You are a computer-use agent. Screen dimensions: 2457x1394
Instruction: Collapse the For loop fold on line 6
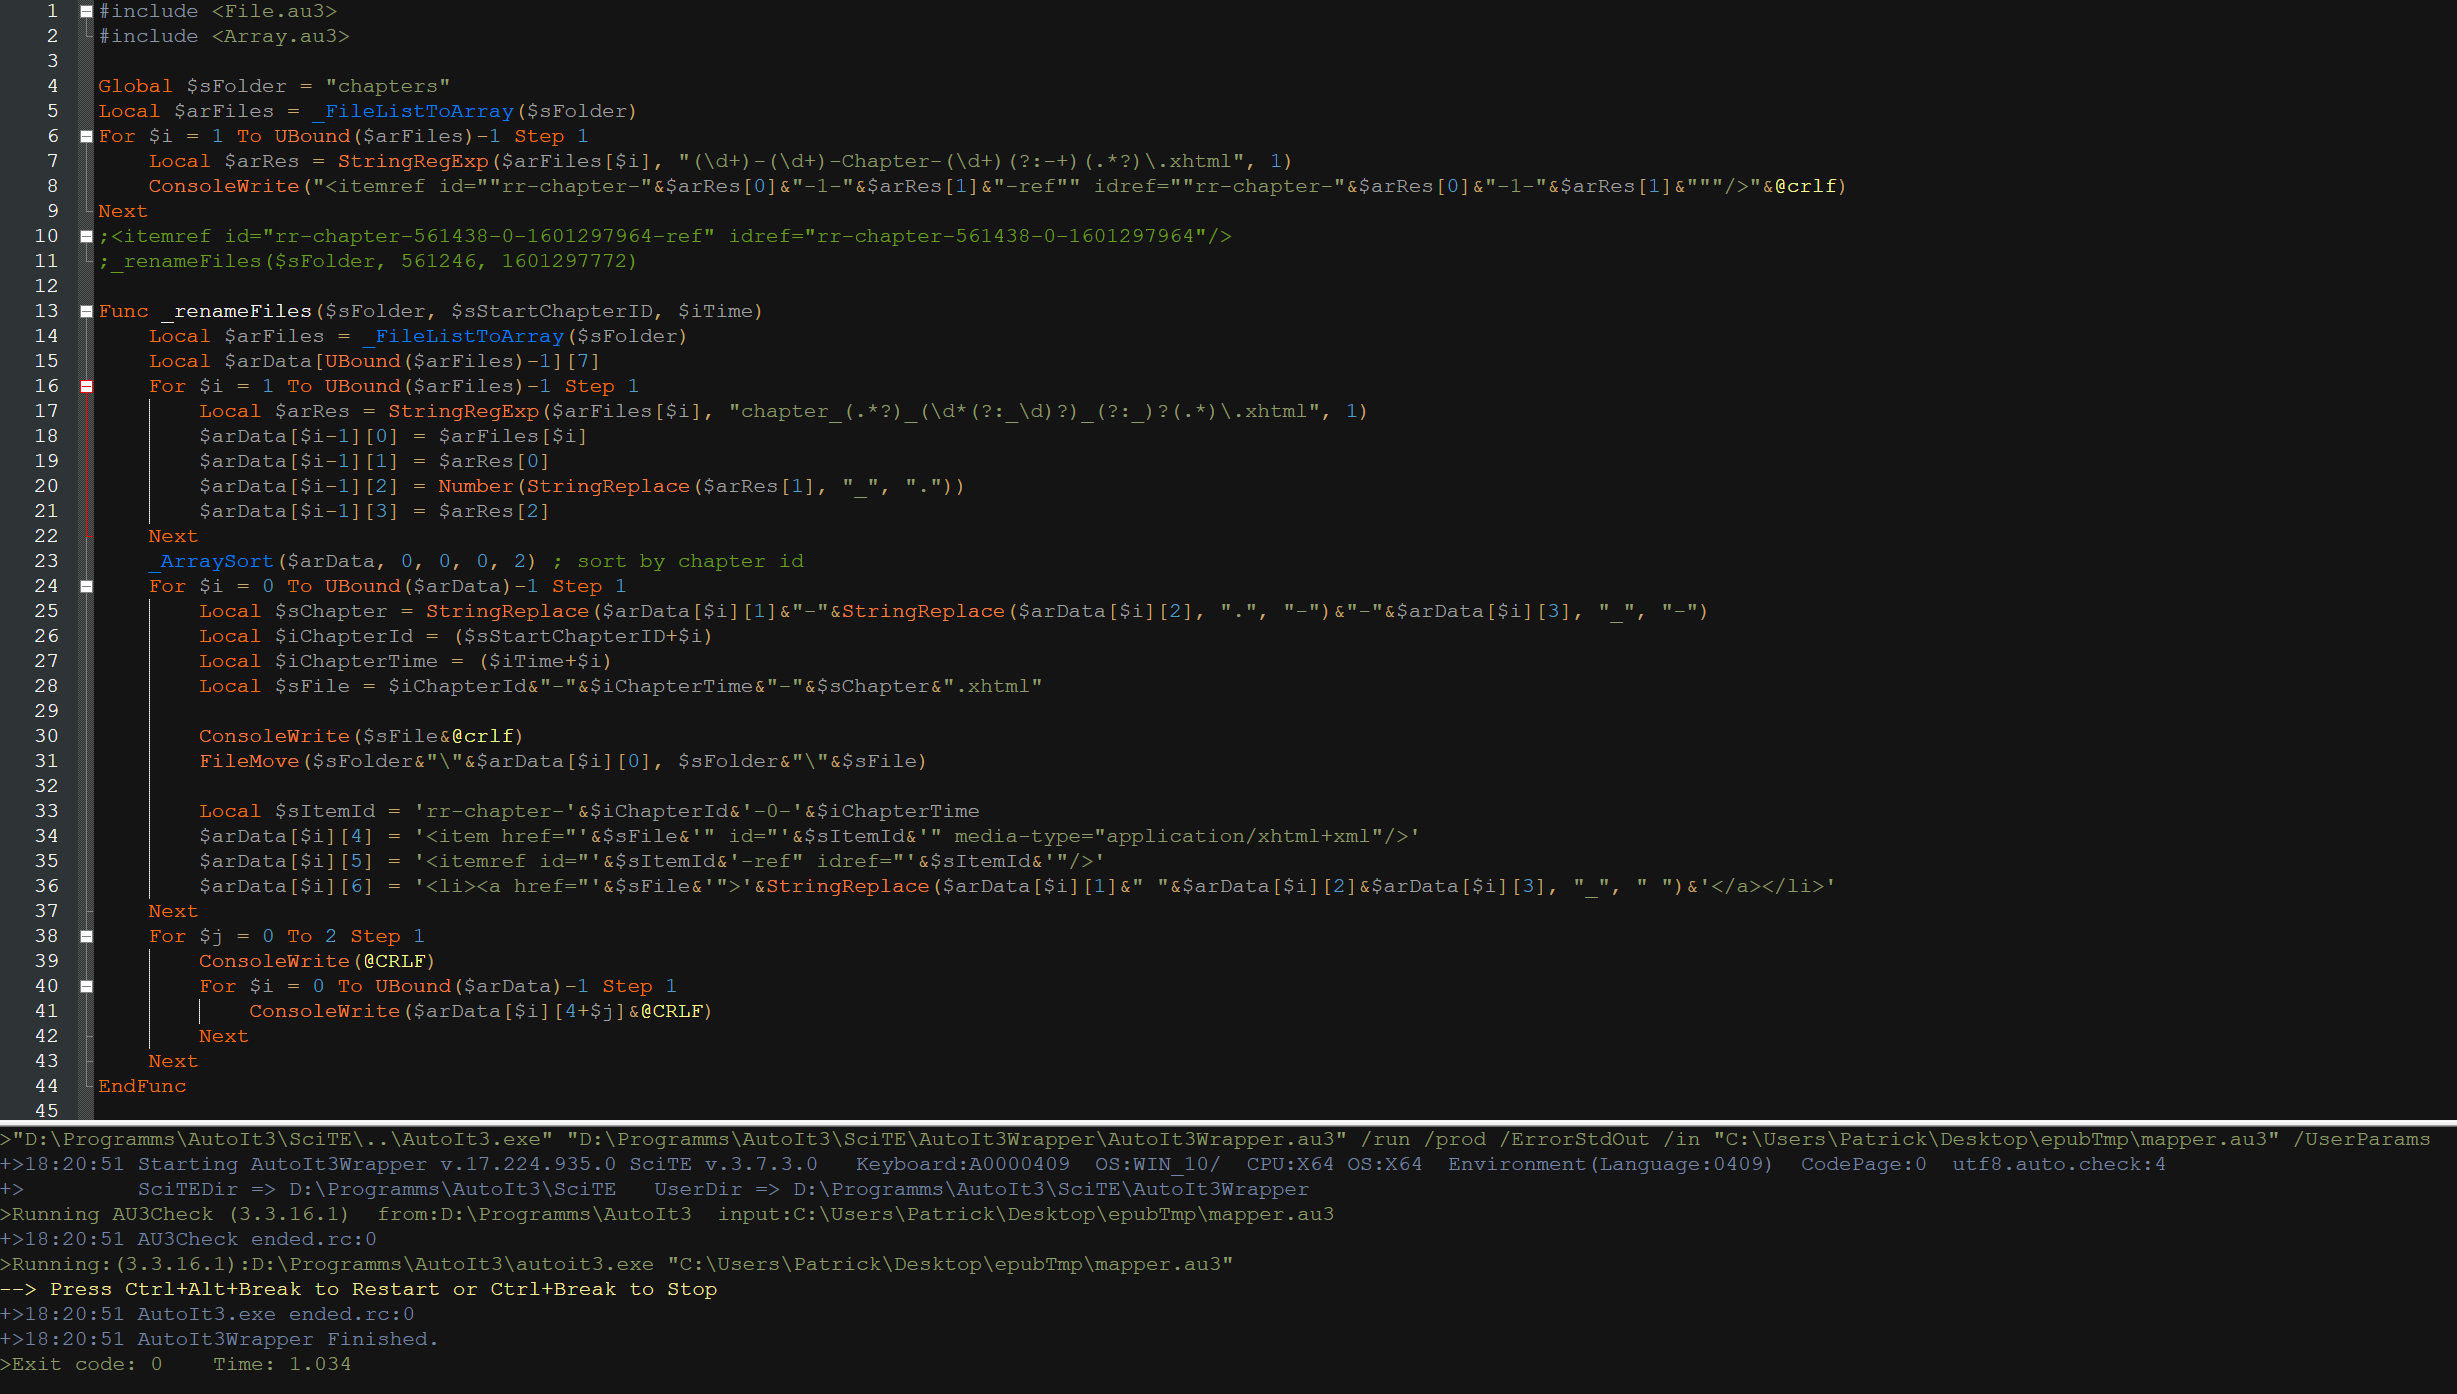point(87,136)
